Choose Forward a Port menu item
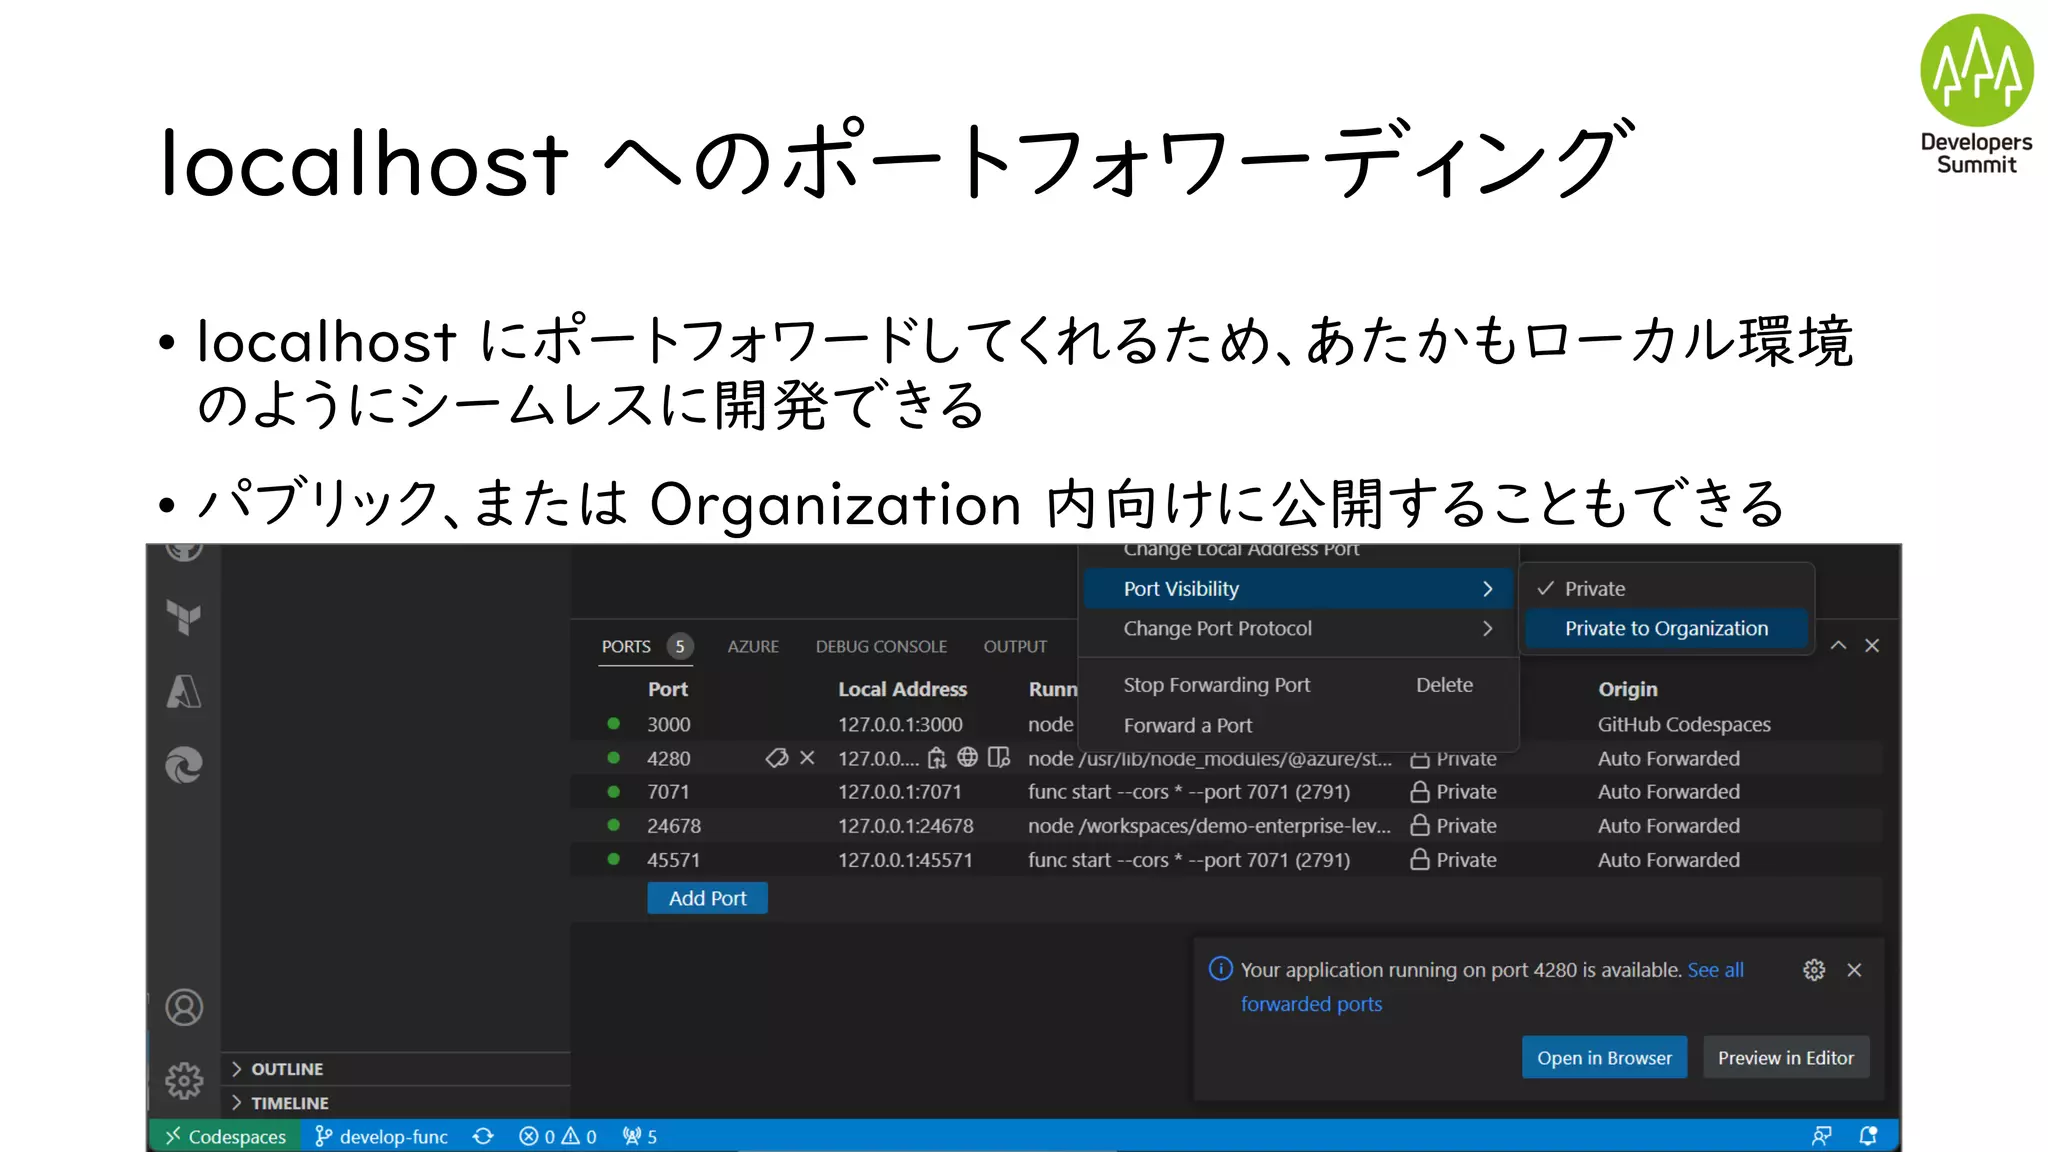Viewport: 2048px width, 1152px height. (x=1297, y=725)
